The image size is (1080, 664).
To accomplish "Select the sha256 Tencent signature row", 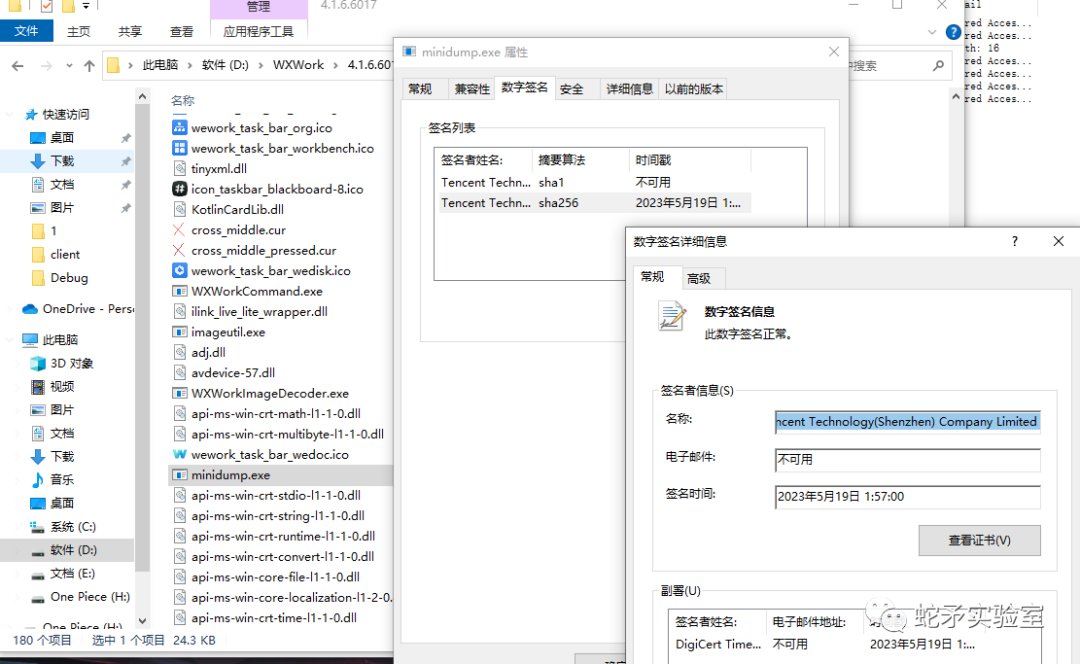I will (x=595, y=203).
